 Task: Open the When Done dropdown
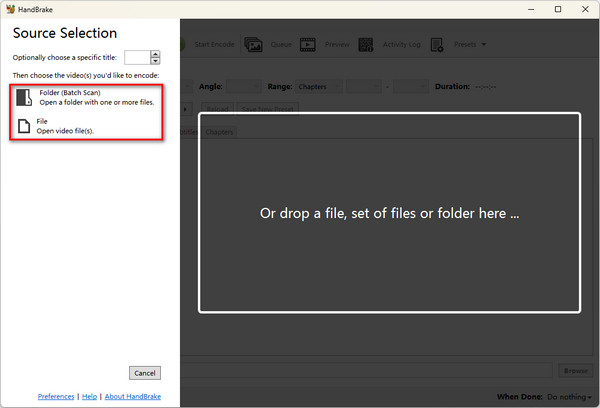click(x=569, y=397)
